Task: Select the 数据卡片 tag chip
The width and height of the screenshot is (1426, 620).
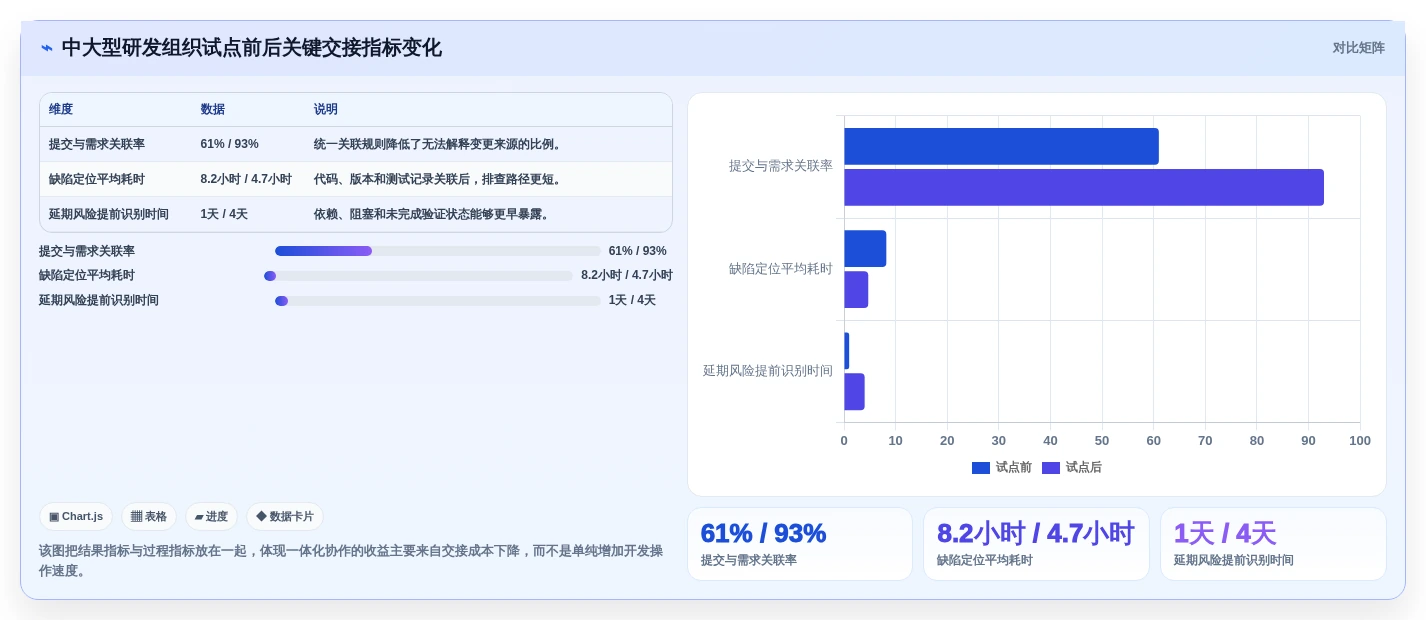Action: point(285,517)
